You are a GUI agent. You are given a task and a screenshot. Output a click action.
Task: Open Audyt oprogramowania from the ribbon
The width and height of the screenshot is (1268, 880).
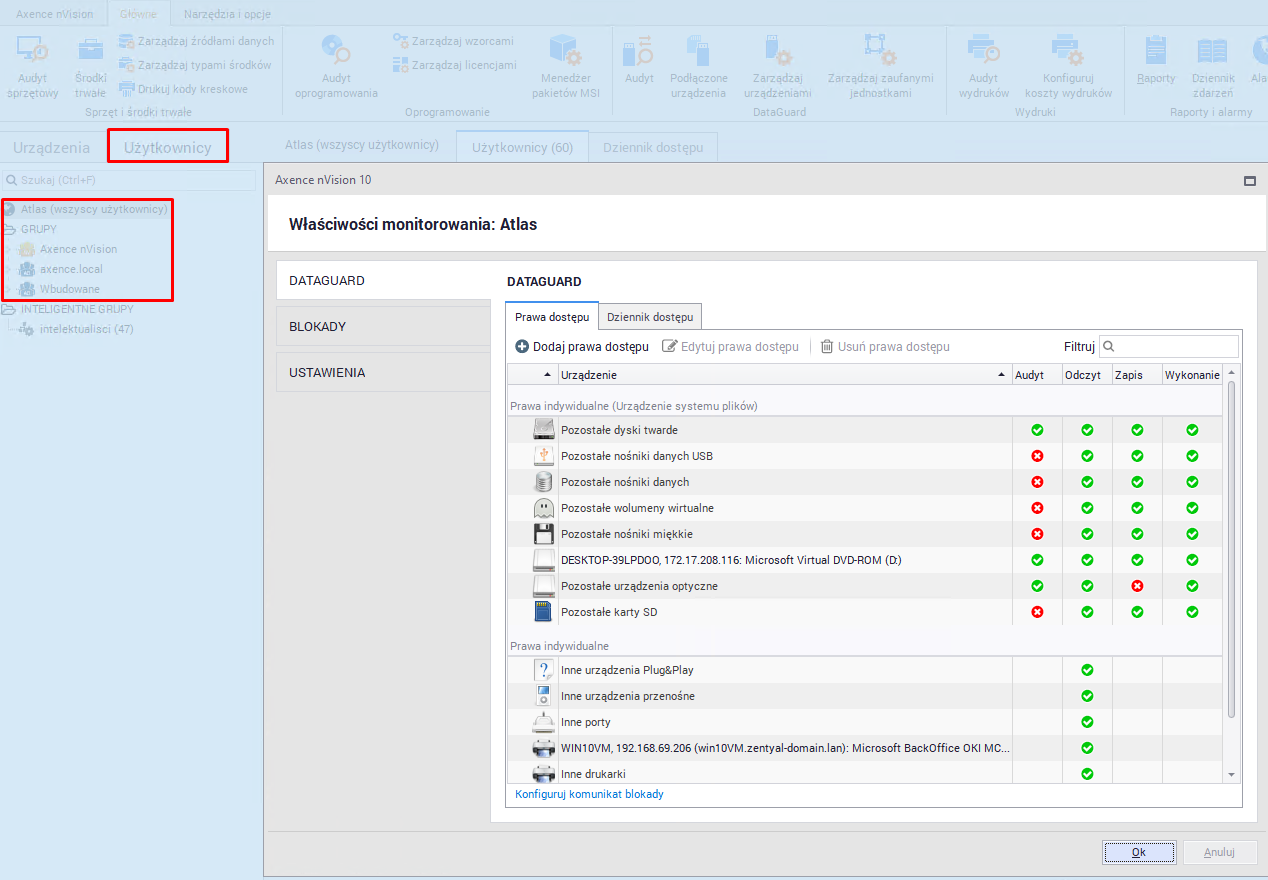pyautogui.click(x=336, y=50)
